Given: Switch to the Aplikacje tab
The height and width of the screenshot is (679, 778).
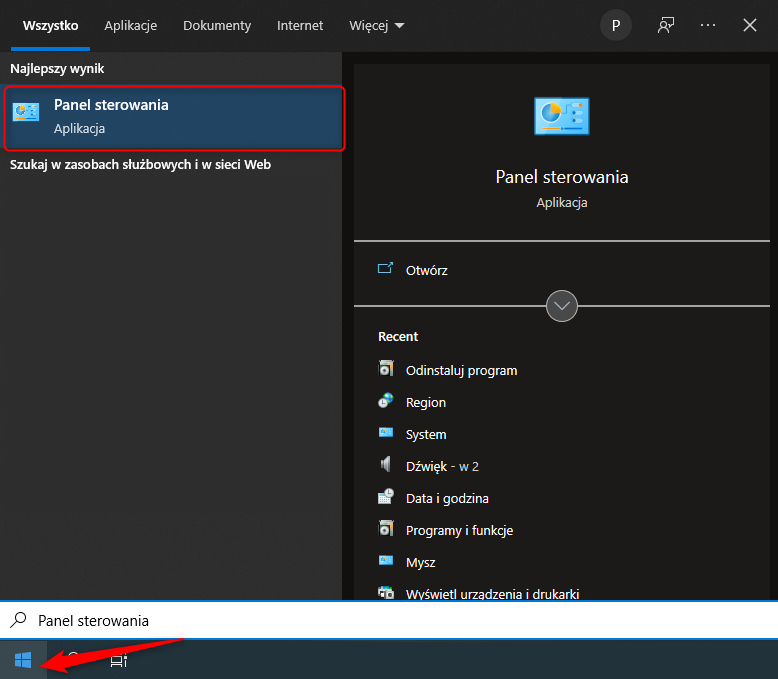Looking at the screenshot, I should [130, 26].
